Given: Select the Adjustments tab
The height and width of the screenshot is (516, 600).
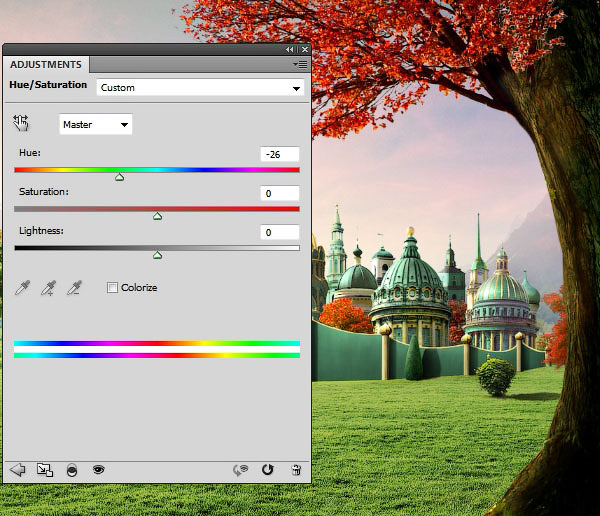Looking at the screenshot, I should pyautogui.click(x=45, y=64).
